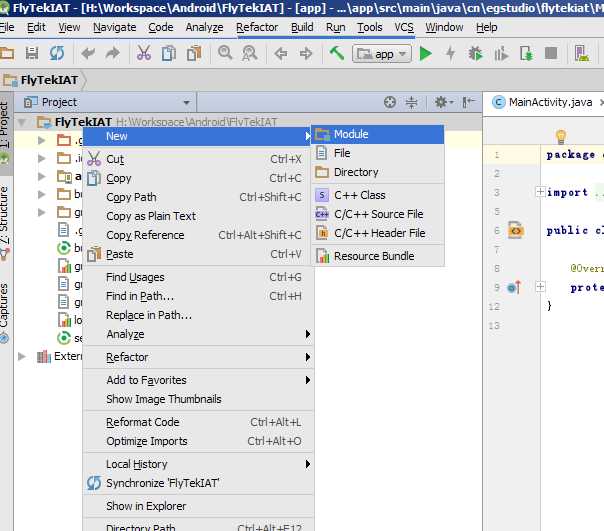Click Show in Explorer menu entry

tap(199, 506)
